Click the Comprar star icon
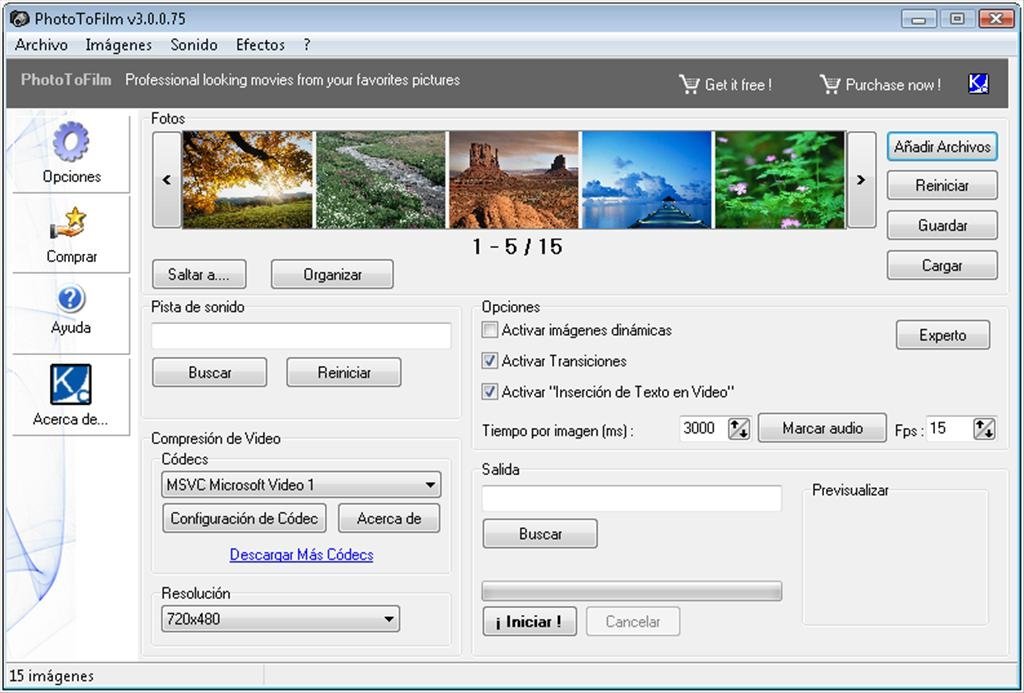This screenshot has height=693, width=1024. tap(71, 224)
